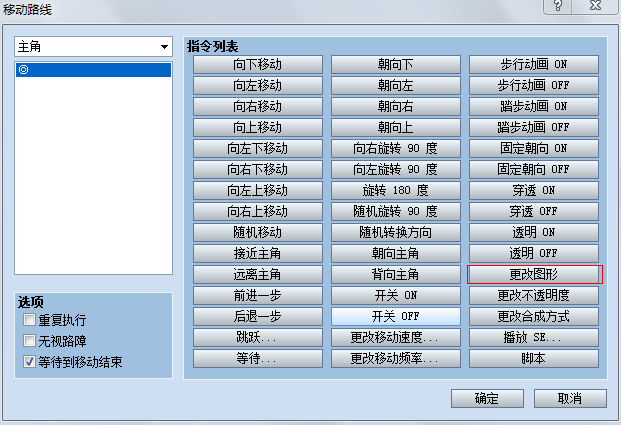Choose 向右上移动 command
This screenshot has height=425, width=621.
pos(258,211)
